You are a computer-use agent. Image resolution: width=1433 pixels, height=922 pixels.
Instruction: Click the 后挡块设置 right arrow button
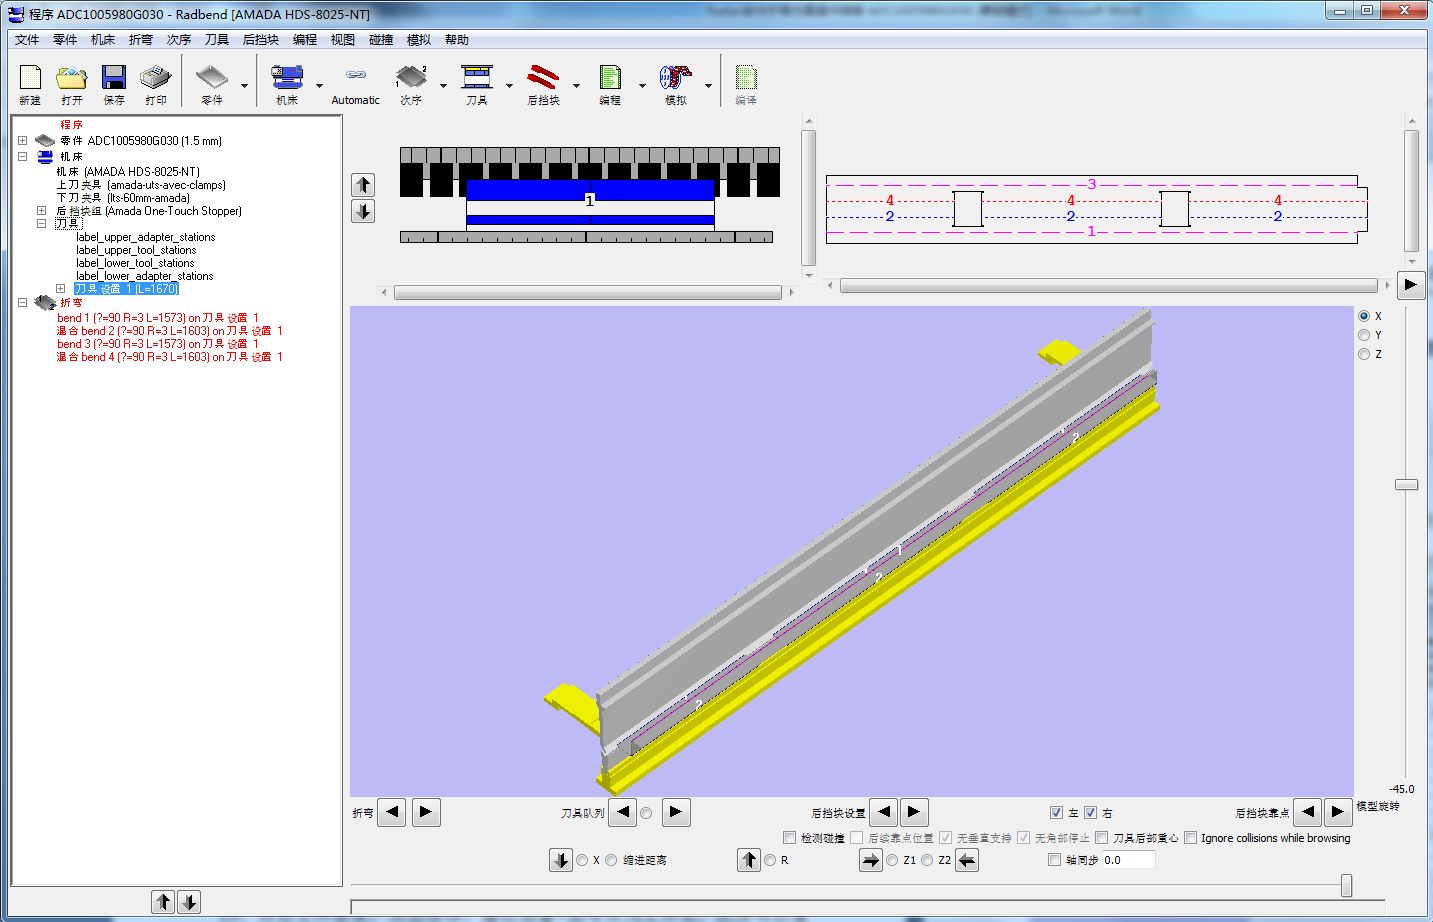(x=914, y=812)
